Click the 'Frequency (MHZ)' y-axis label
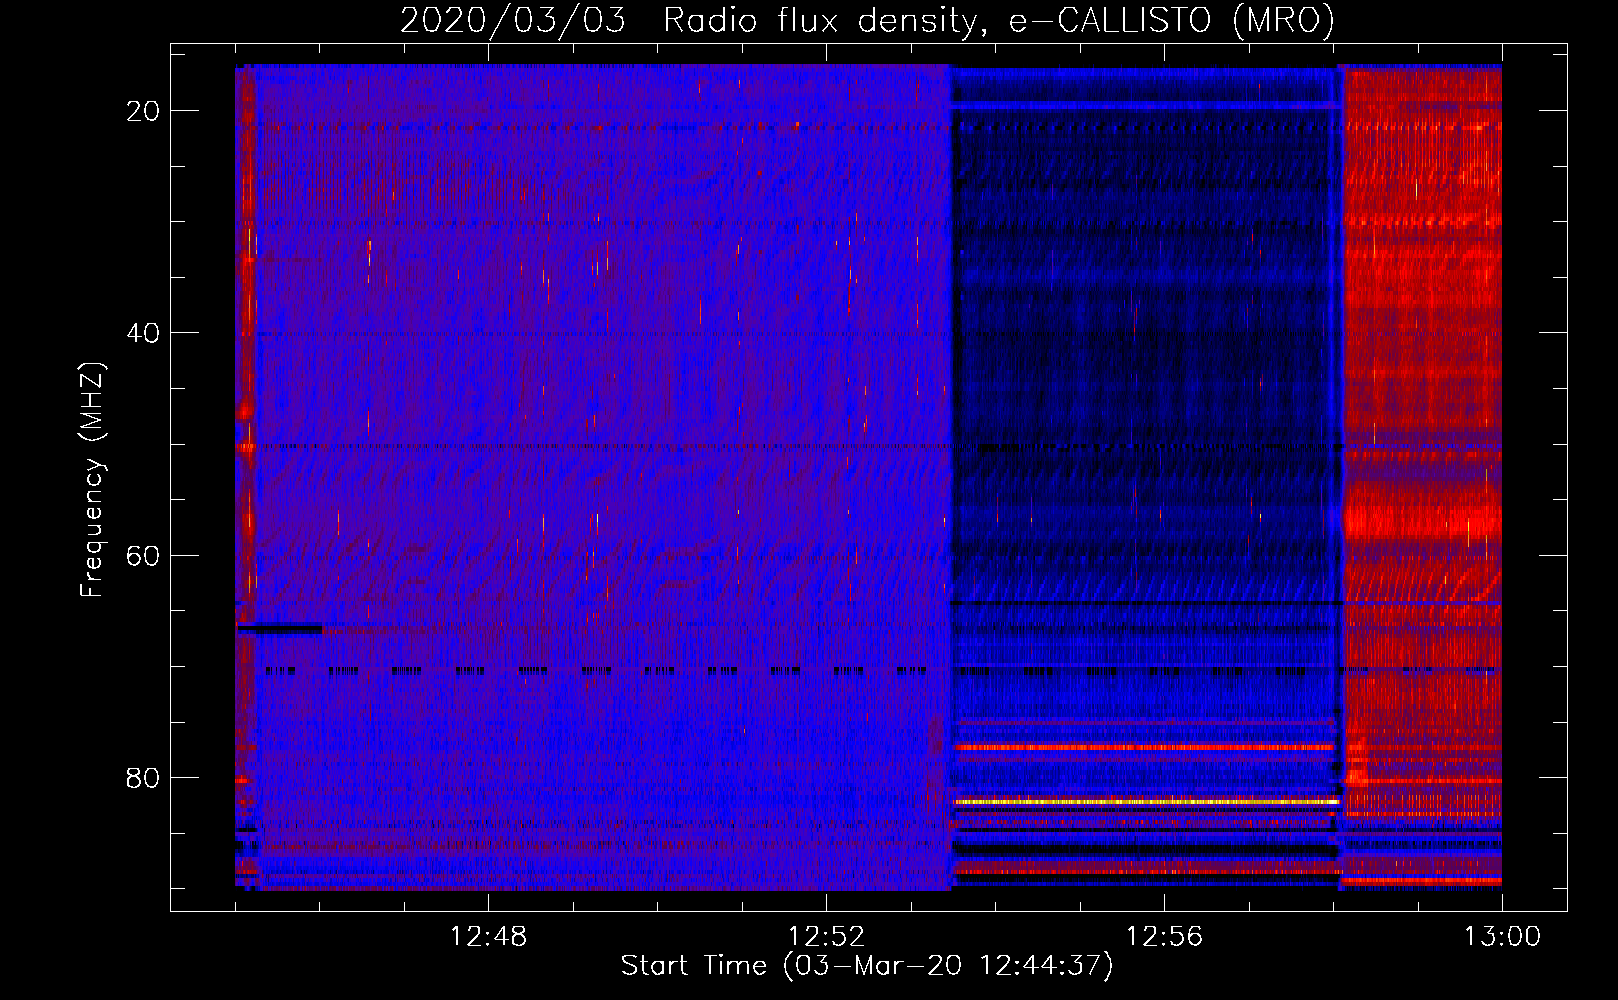The height and width of the screenshot is (1000, 1618). [91, 480]
